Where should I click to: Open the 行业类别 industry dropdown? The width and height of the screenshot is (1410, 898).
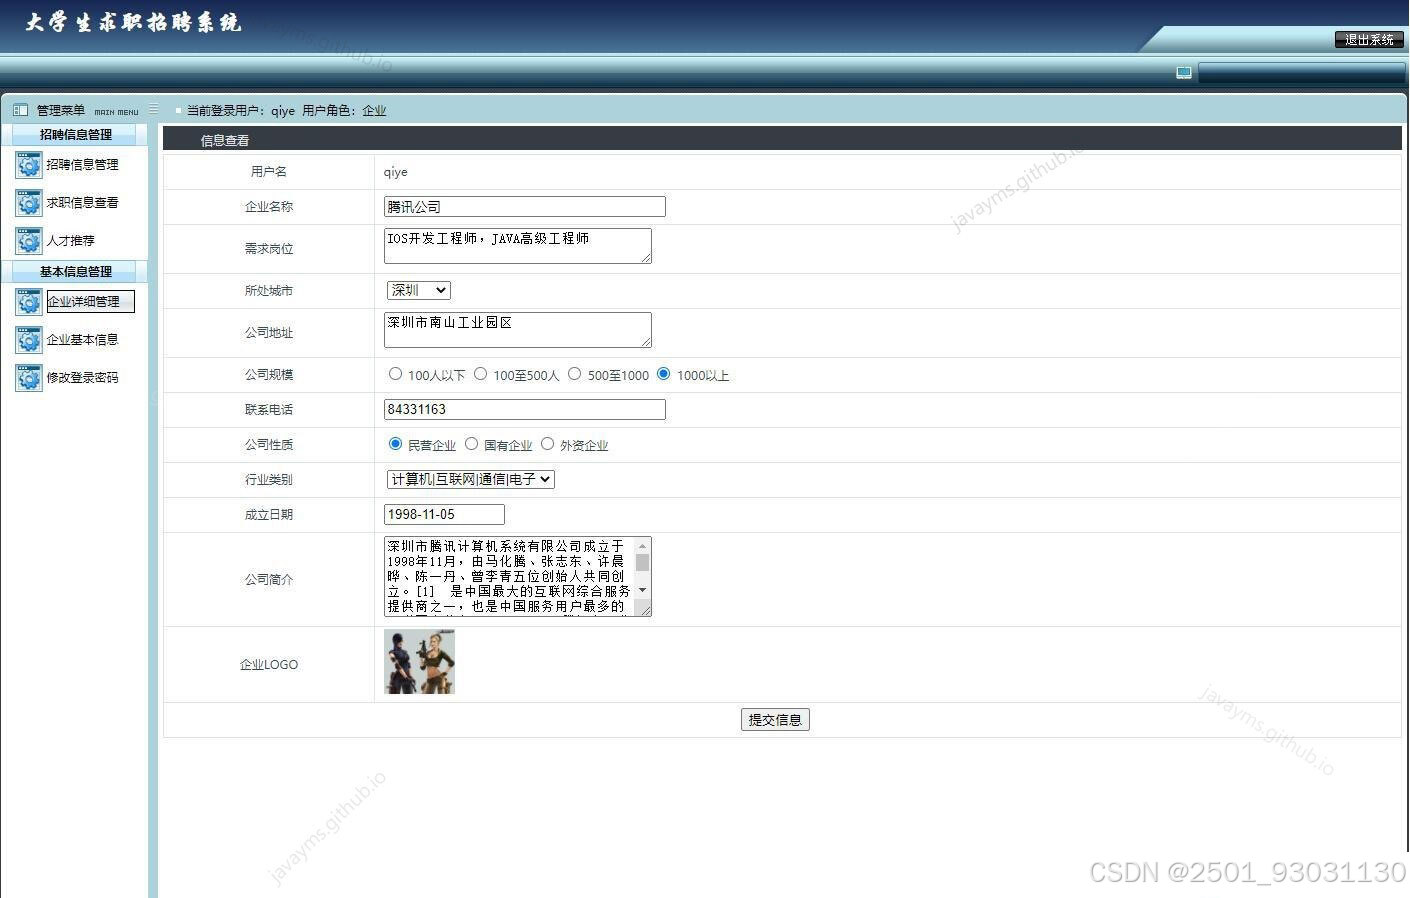(x=470, y=479)
